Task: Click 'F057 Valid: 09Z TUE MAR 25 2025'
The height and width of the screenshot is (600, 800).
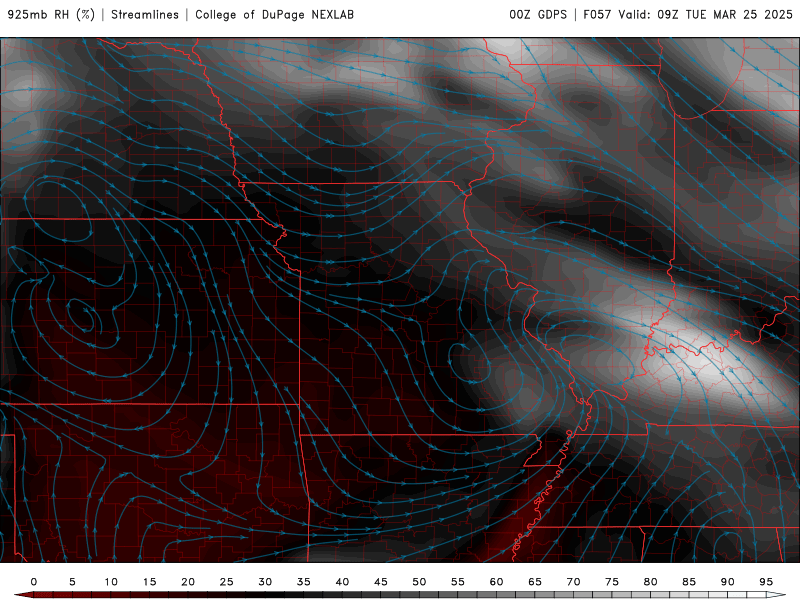Action: [688, 15]
